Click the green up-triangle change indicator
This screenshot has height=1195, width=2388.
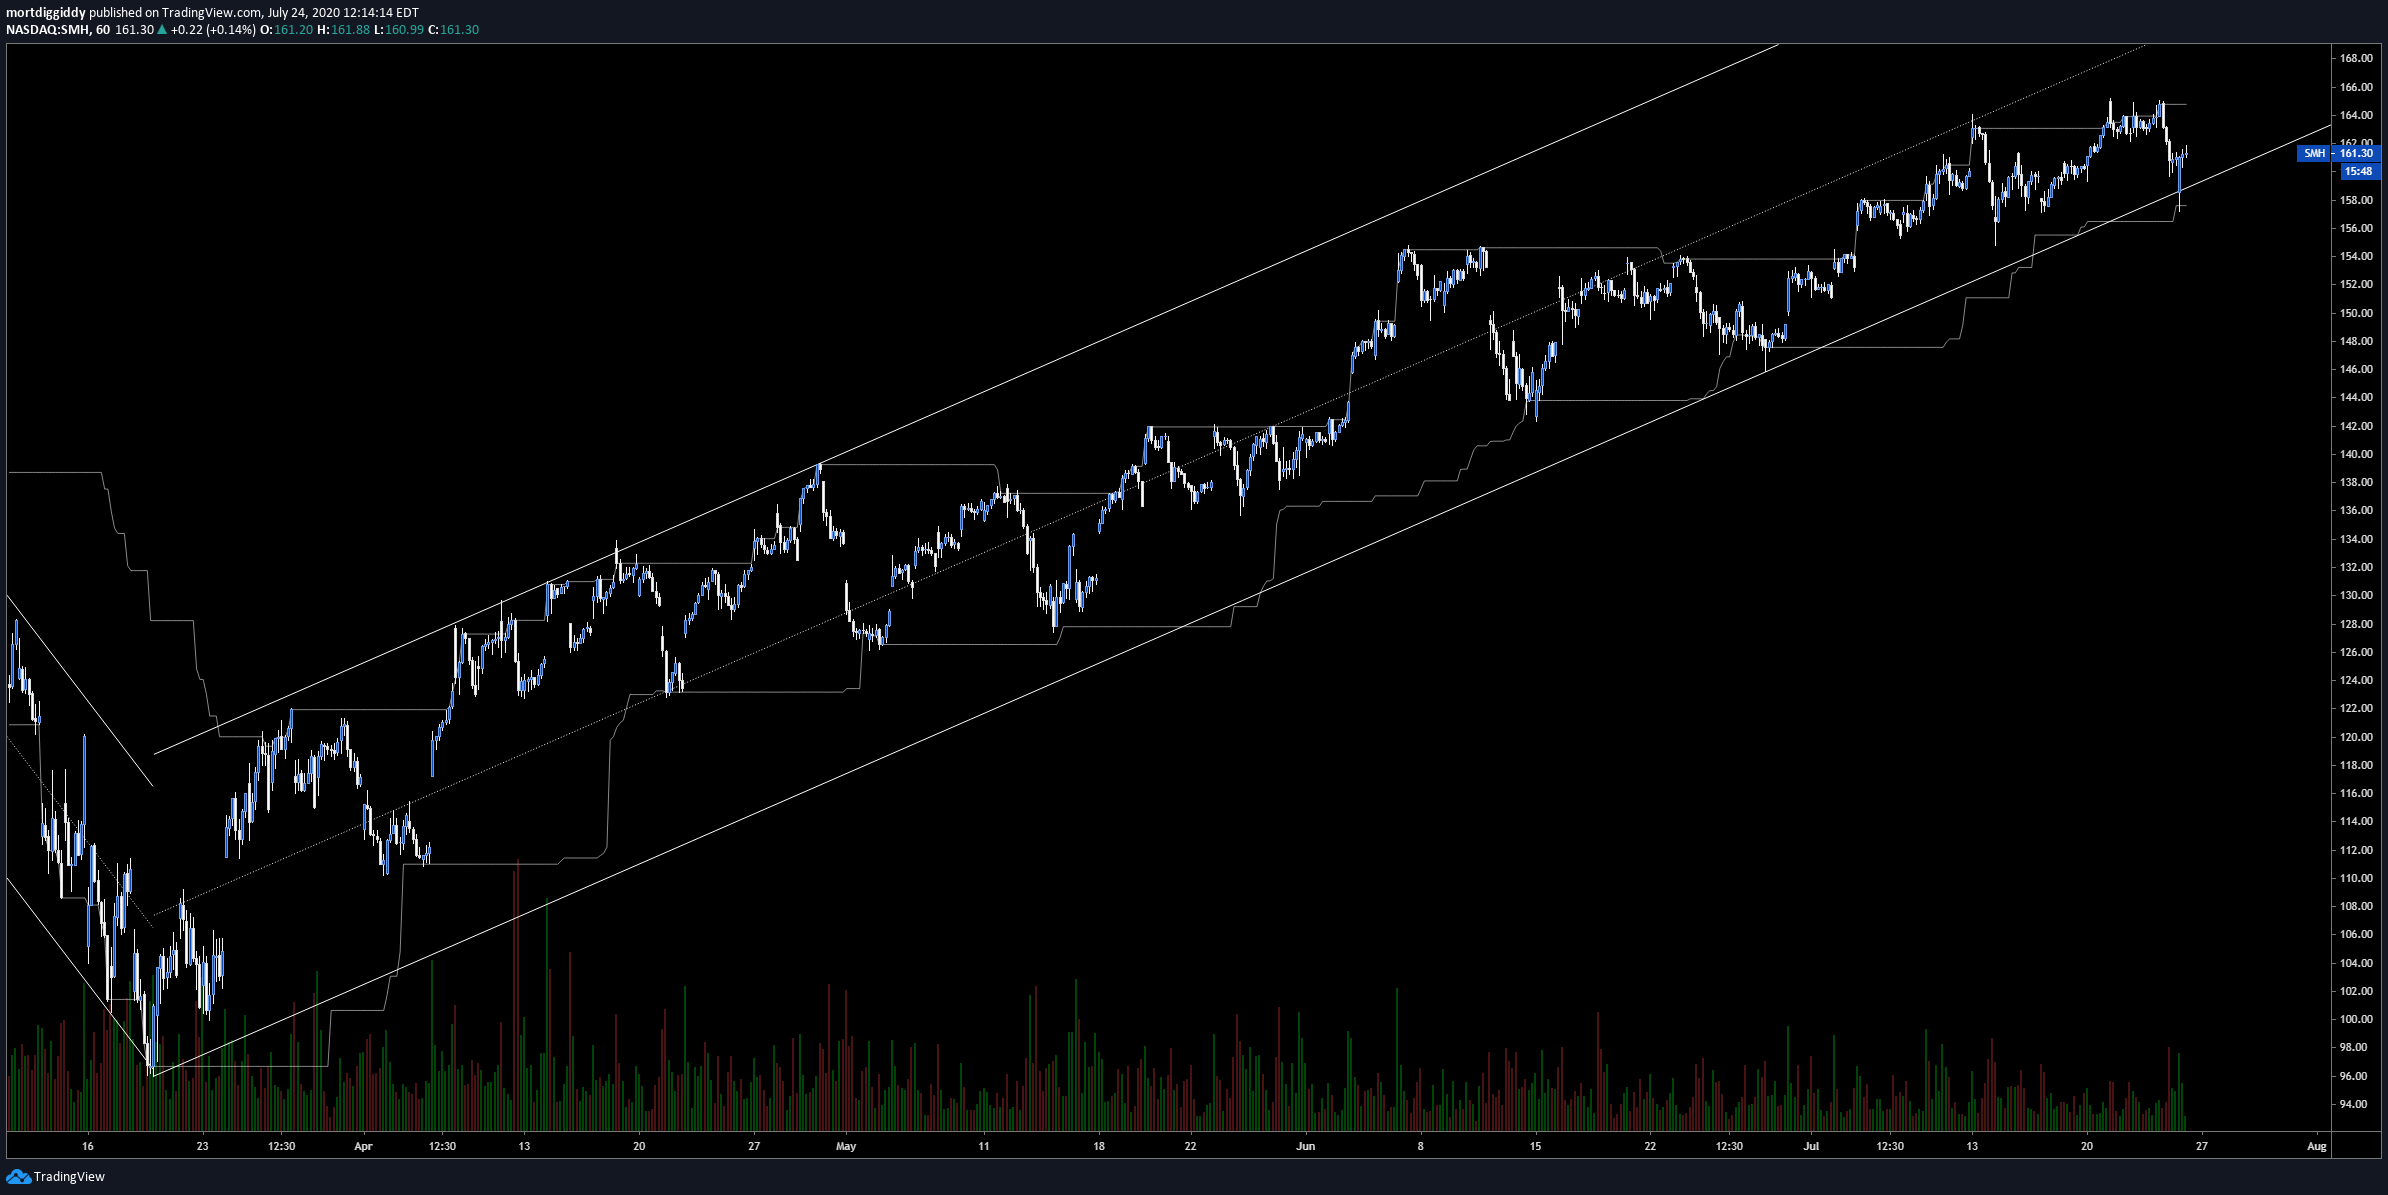162,30
